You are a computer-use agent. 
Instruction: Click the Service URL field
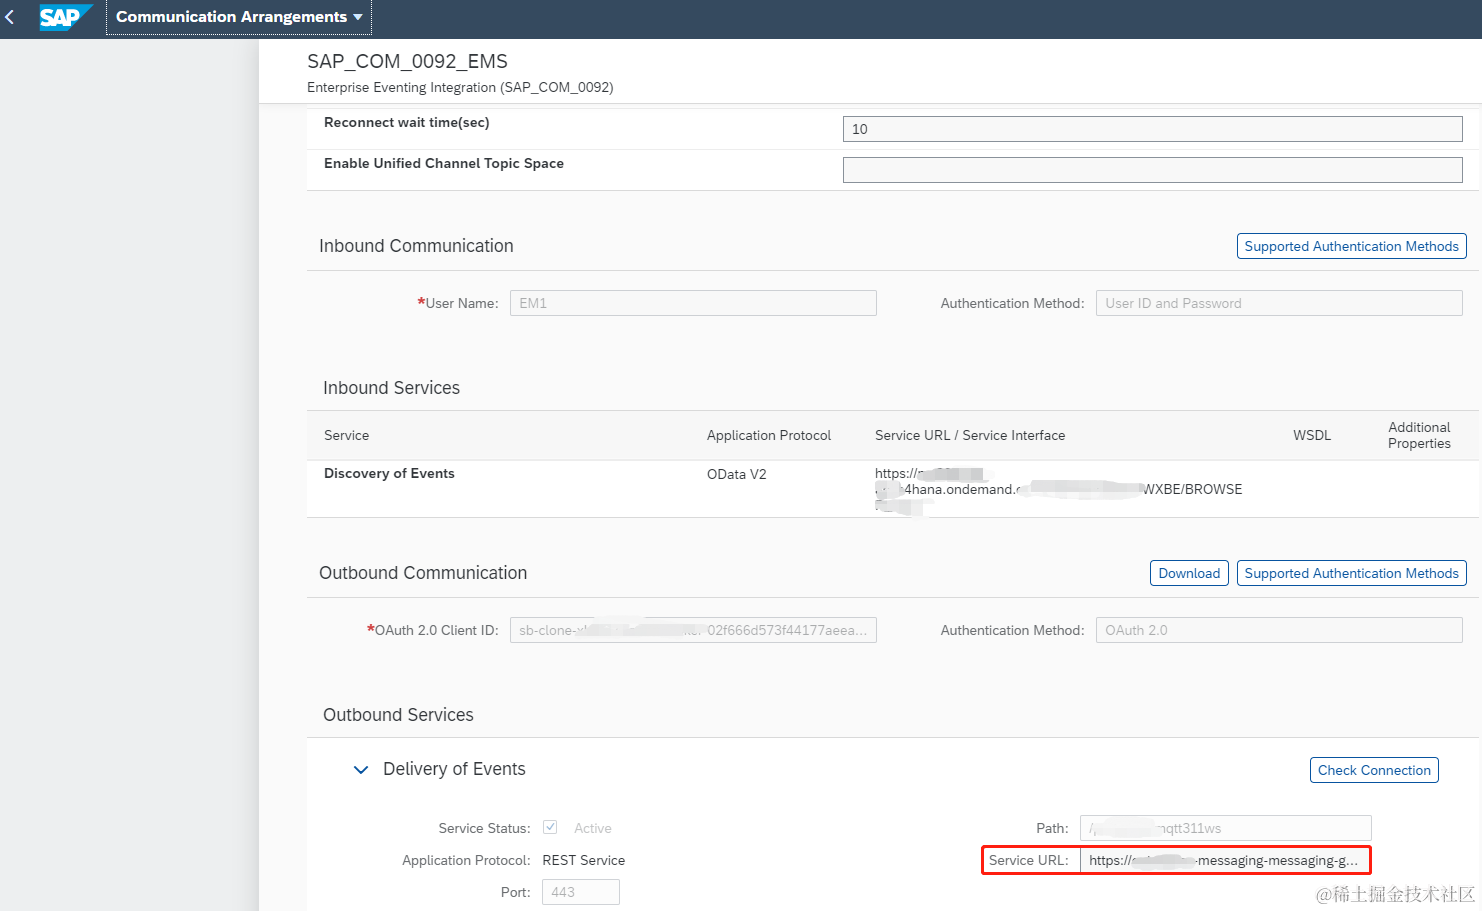click(1225, 860)
